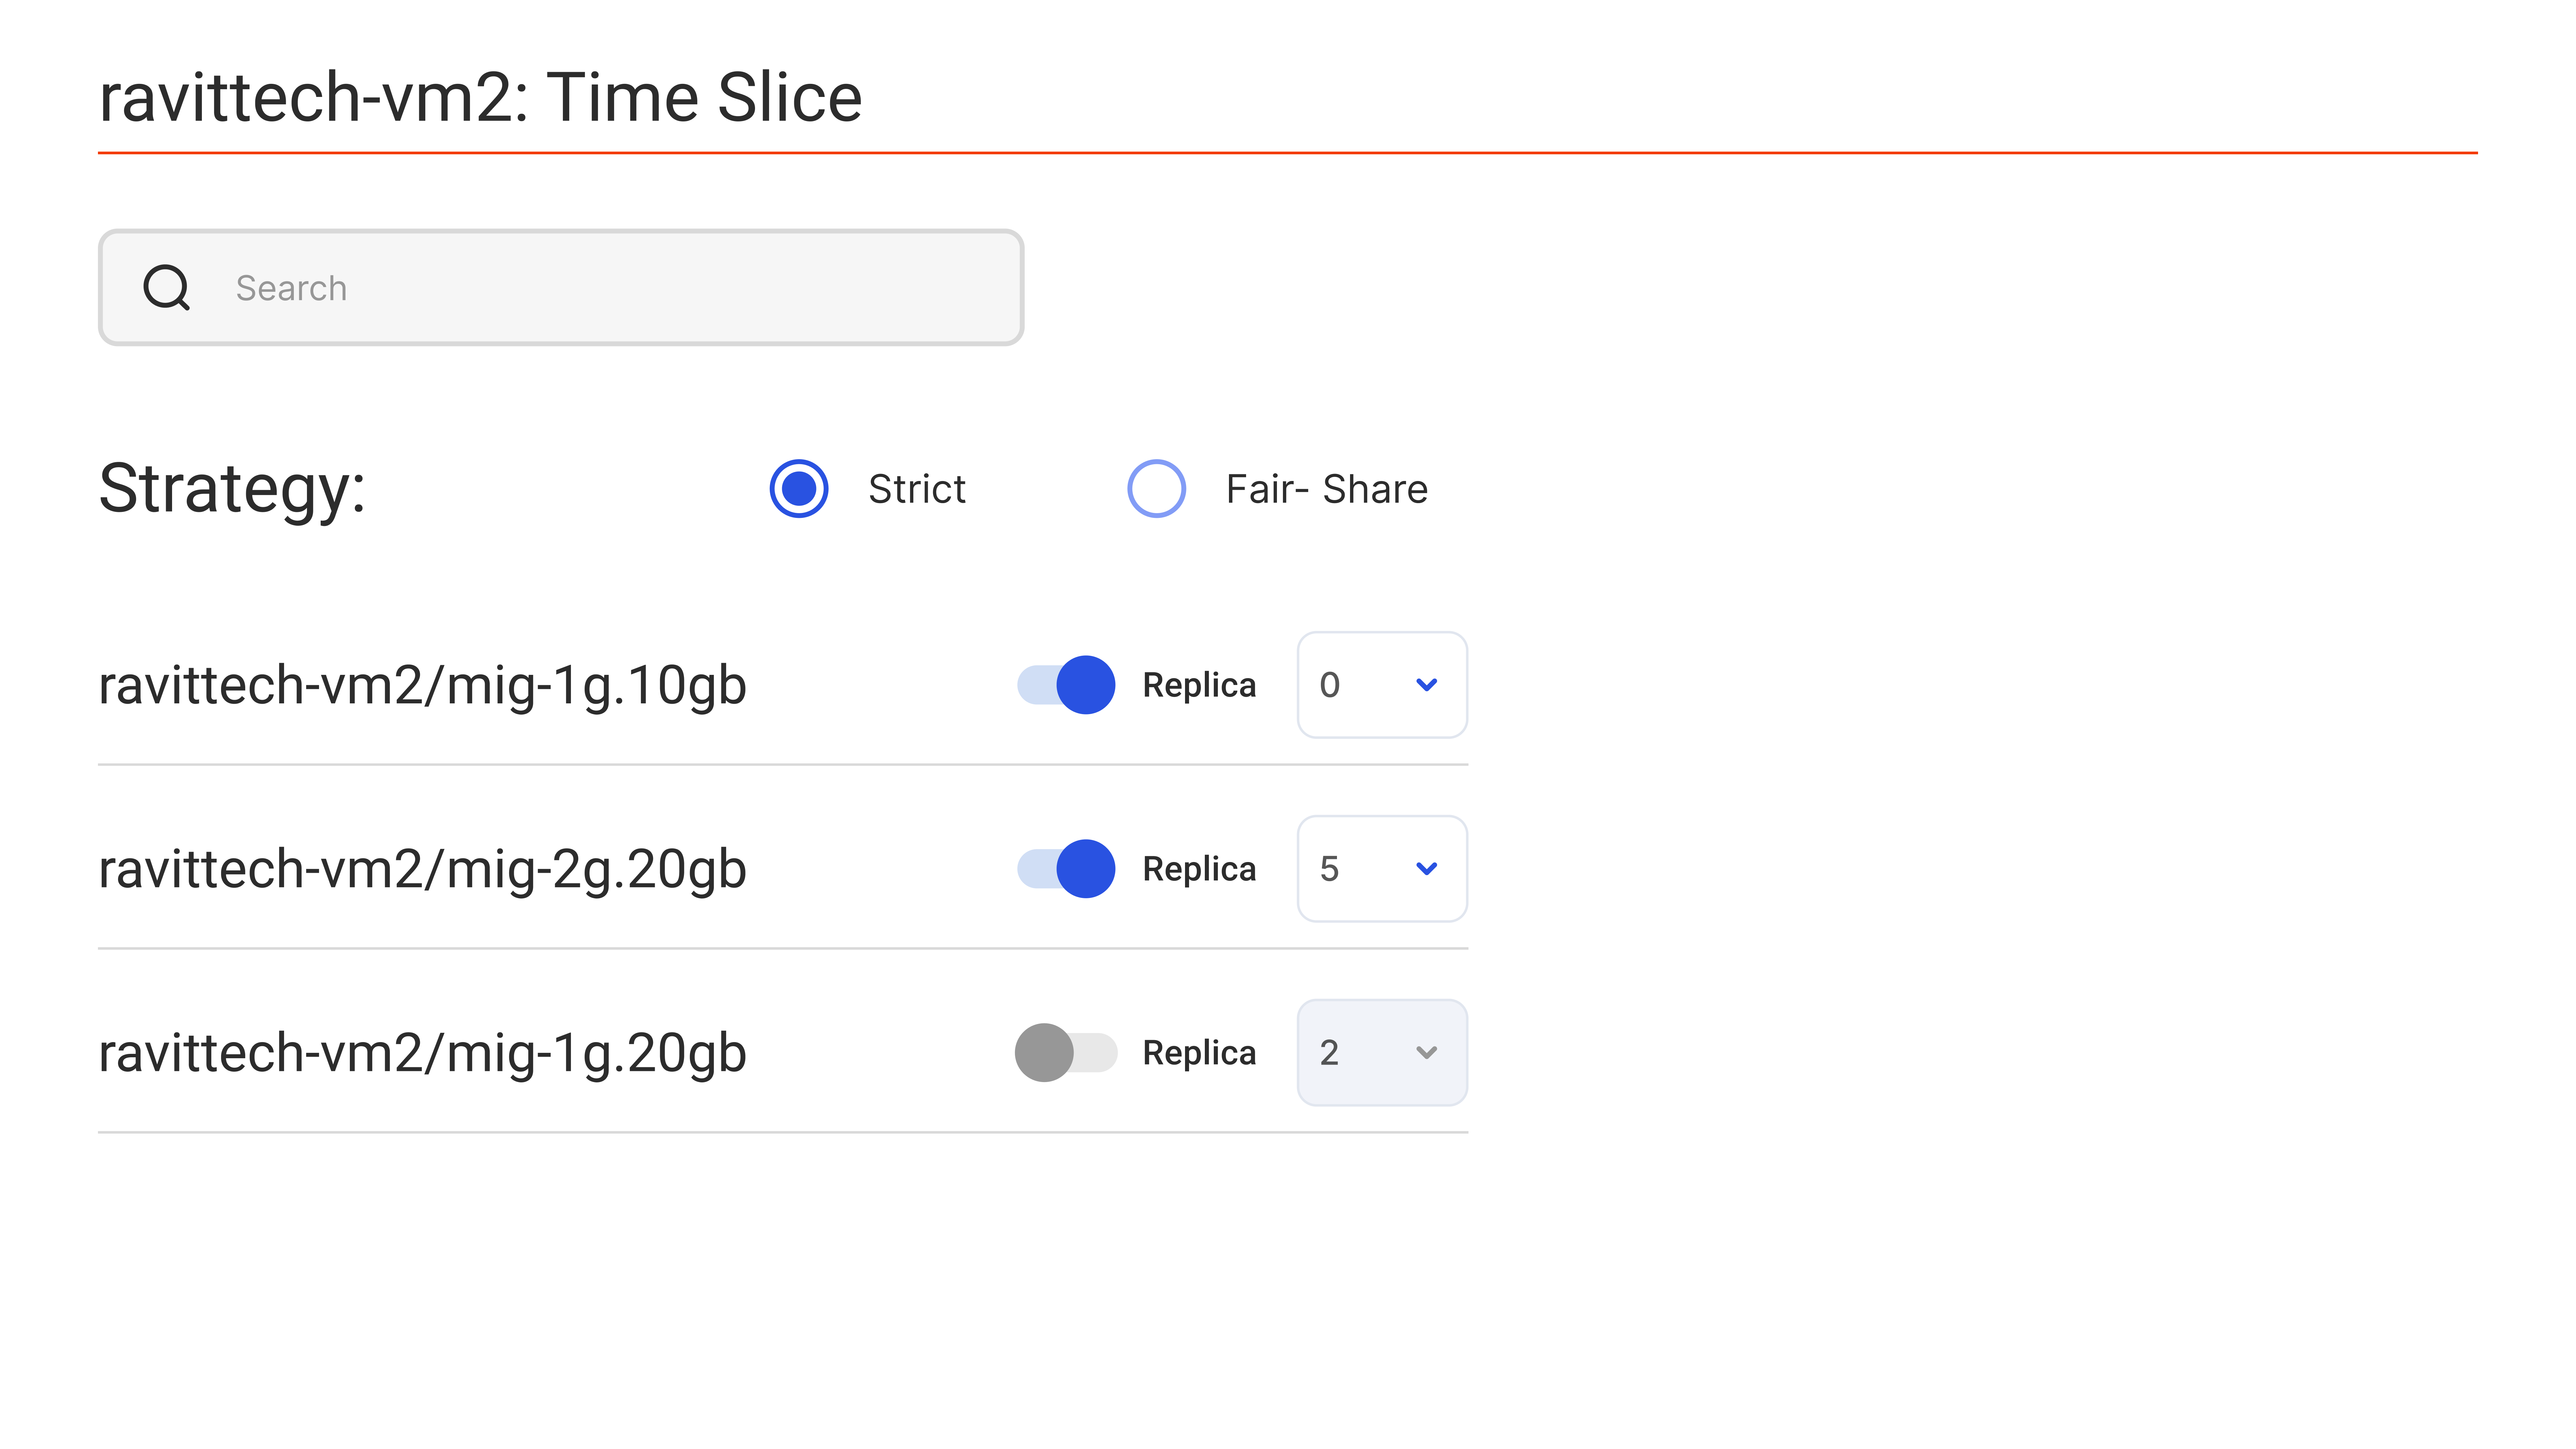Select the Strict strategy radio button

(x=799, y=489)
